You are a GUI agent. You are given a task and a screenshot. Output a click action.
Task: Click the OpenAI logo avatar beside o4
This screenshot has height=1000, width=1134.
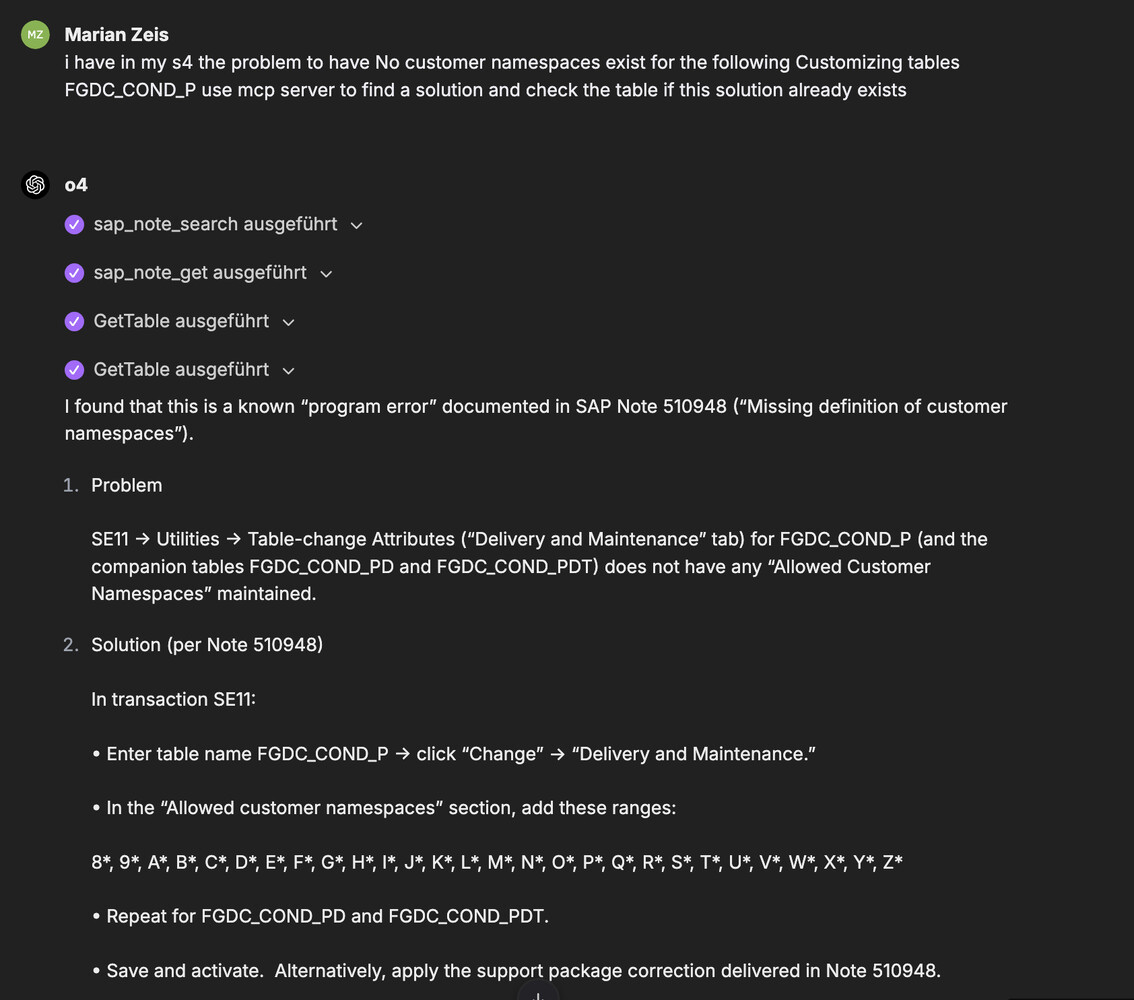(35, 184)
